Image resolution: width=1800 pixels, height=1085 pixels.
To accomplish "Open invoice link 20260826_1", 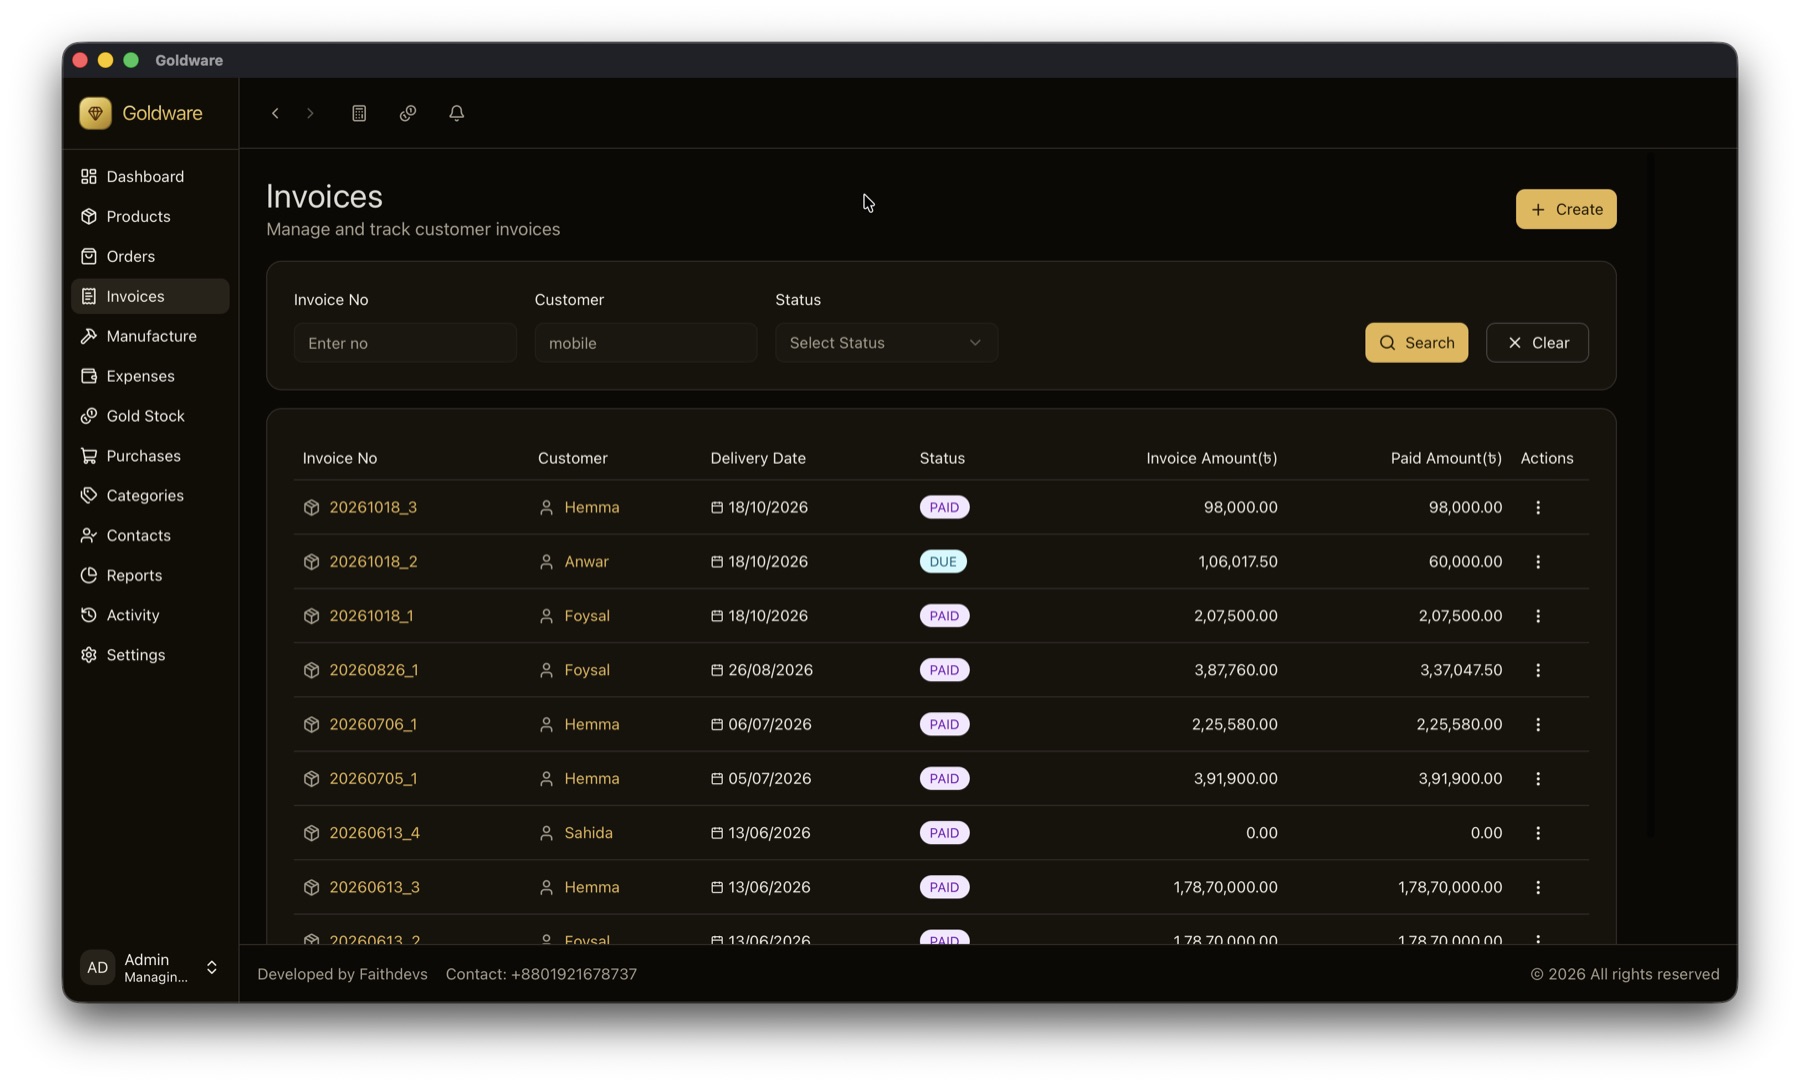I will (374, 670).
